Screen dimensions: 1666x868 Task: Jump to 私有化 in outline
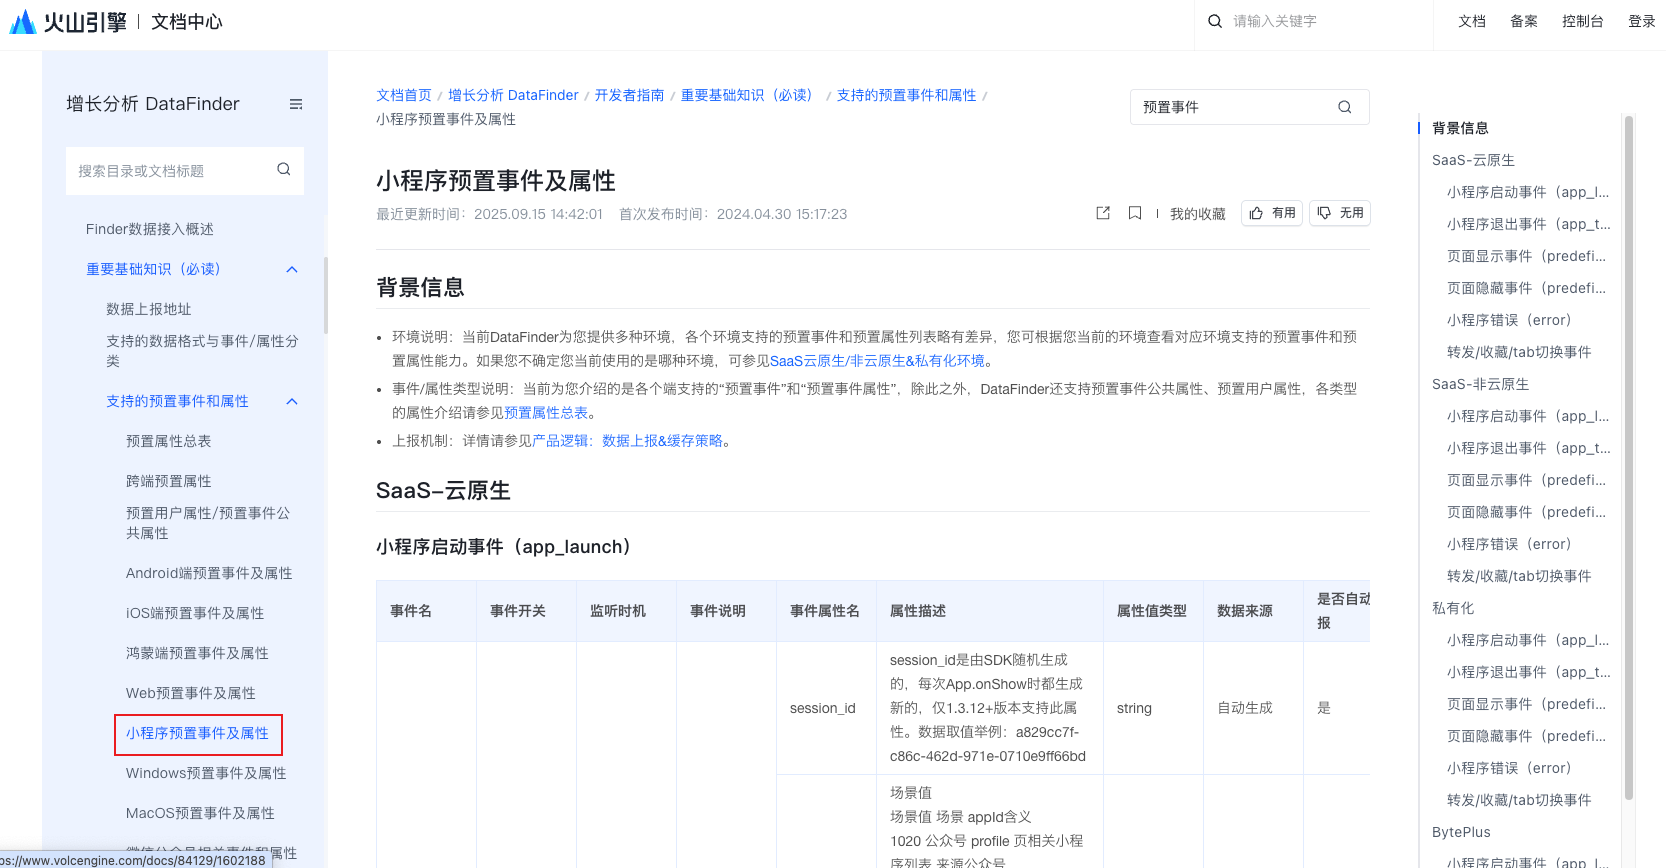click(x=1453, y=608)
